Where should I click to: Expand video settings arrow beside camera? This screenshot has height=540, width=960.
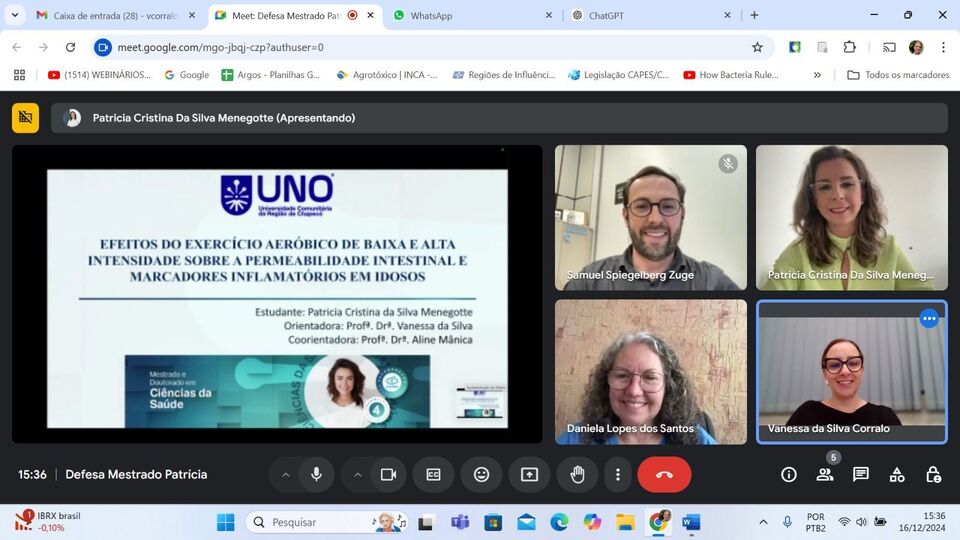tap(357, 474)
